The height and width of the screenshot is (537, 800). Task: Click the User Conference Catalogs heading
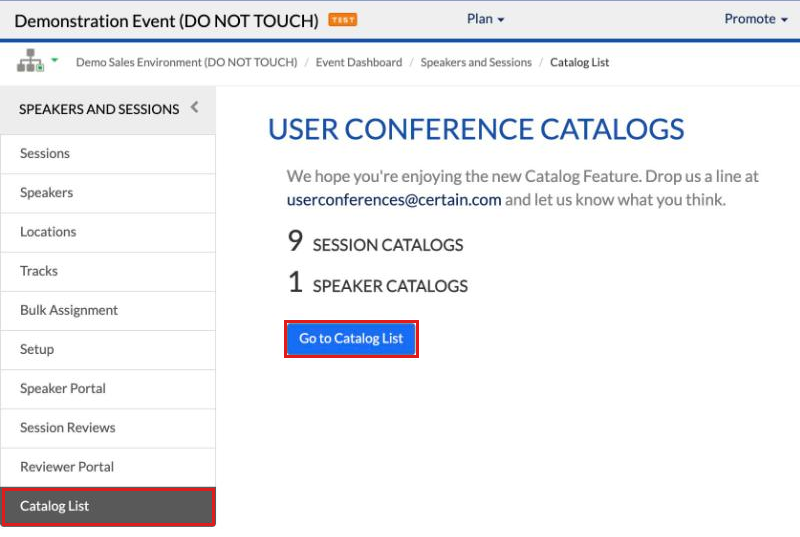click(x=476, y=130)
